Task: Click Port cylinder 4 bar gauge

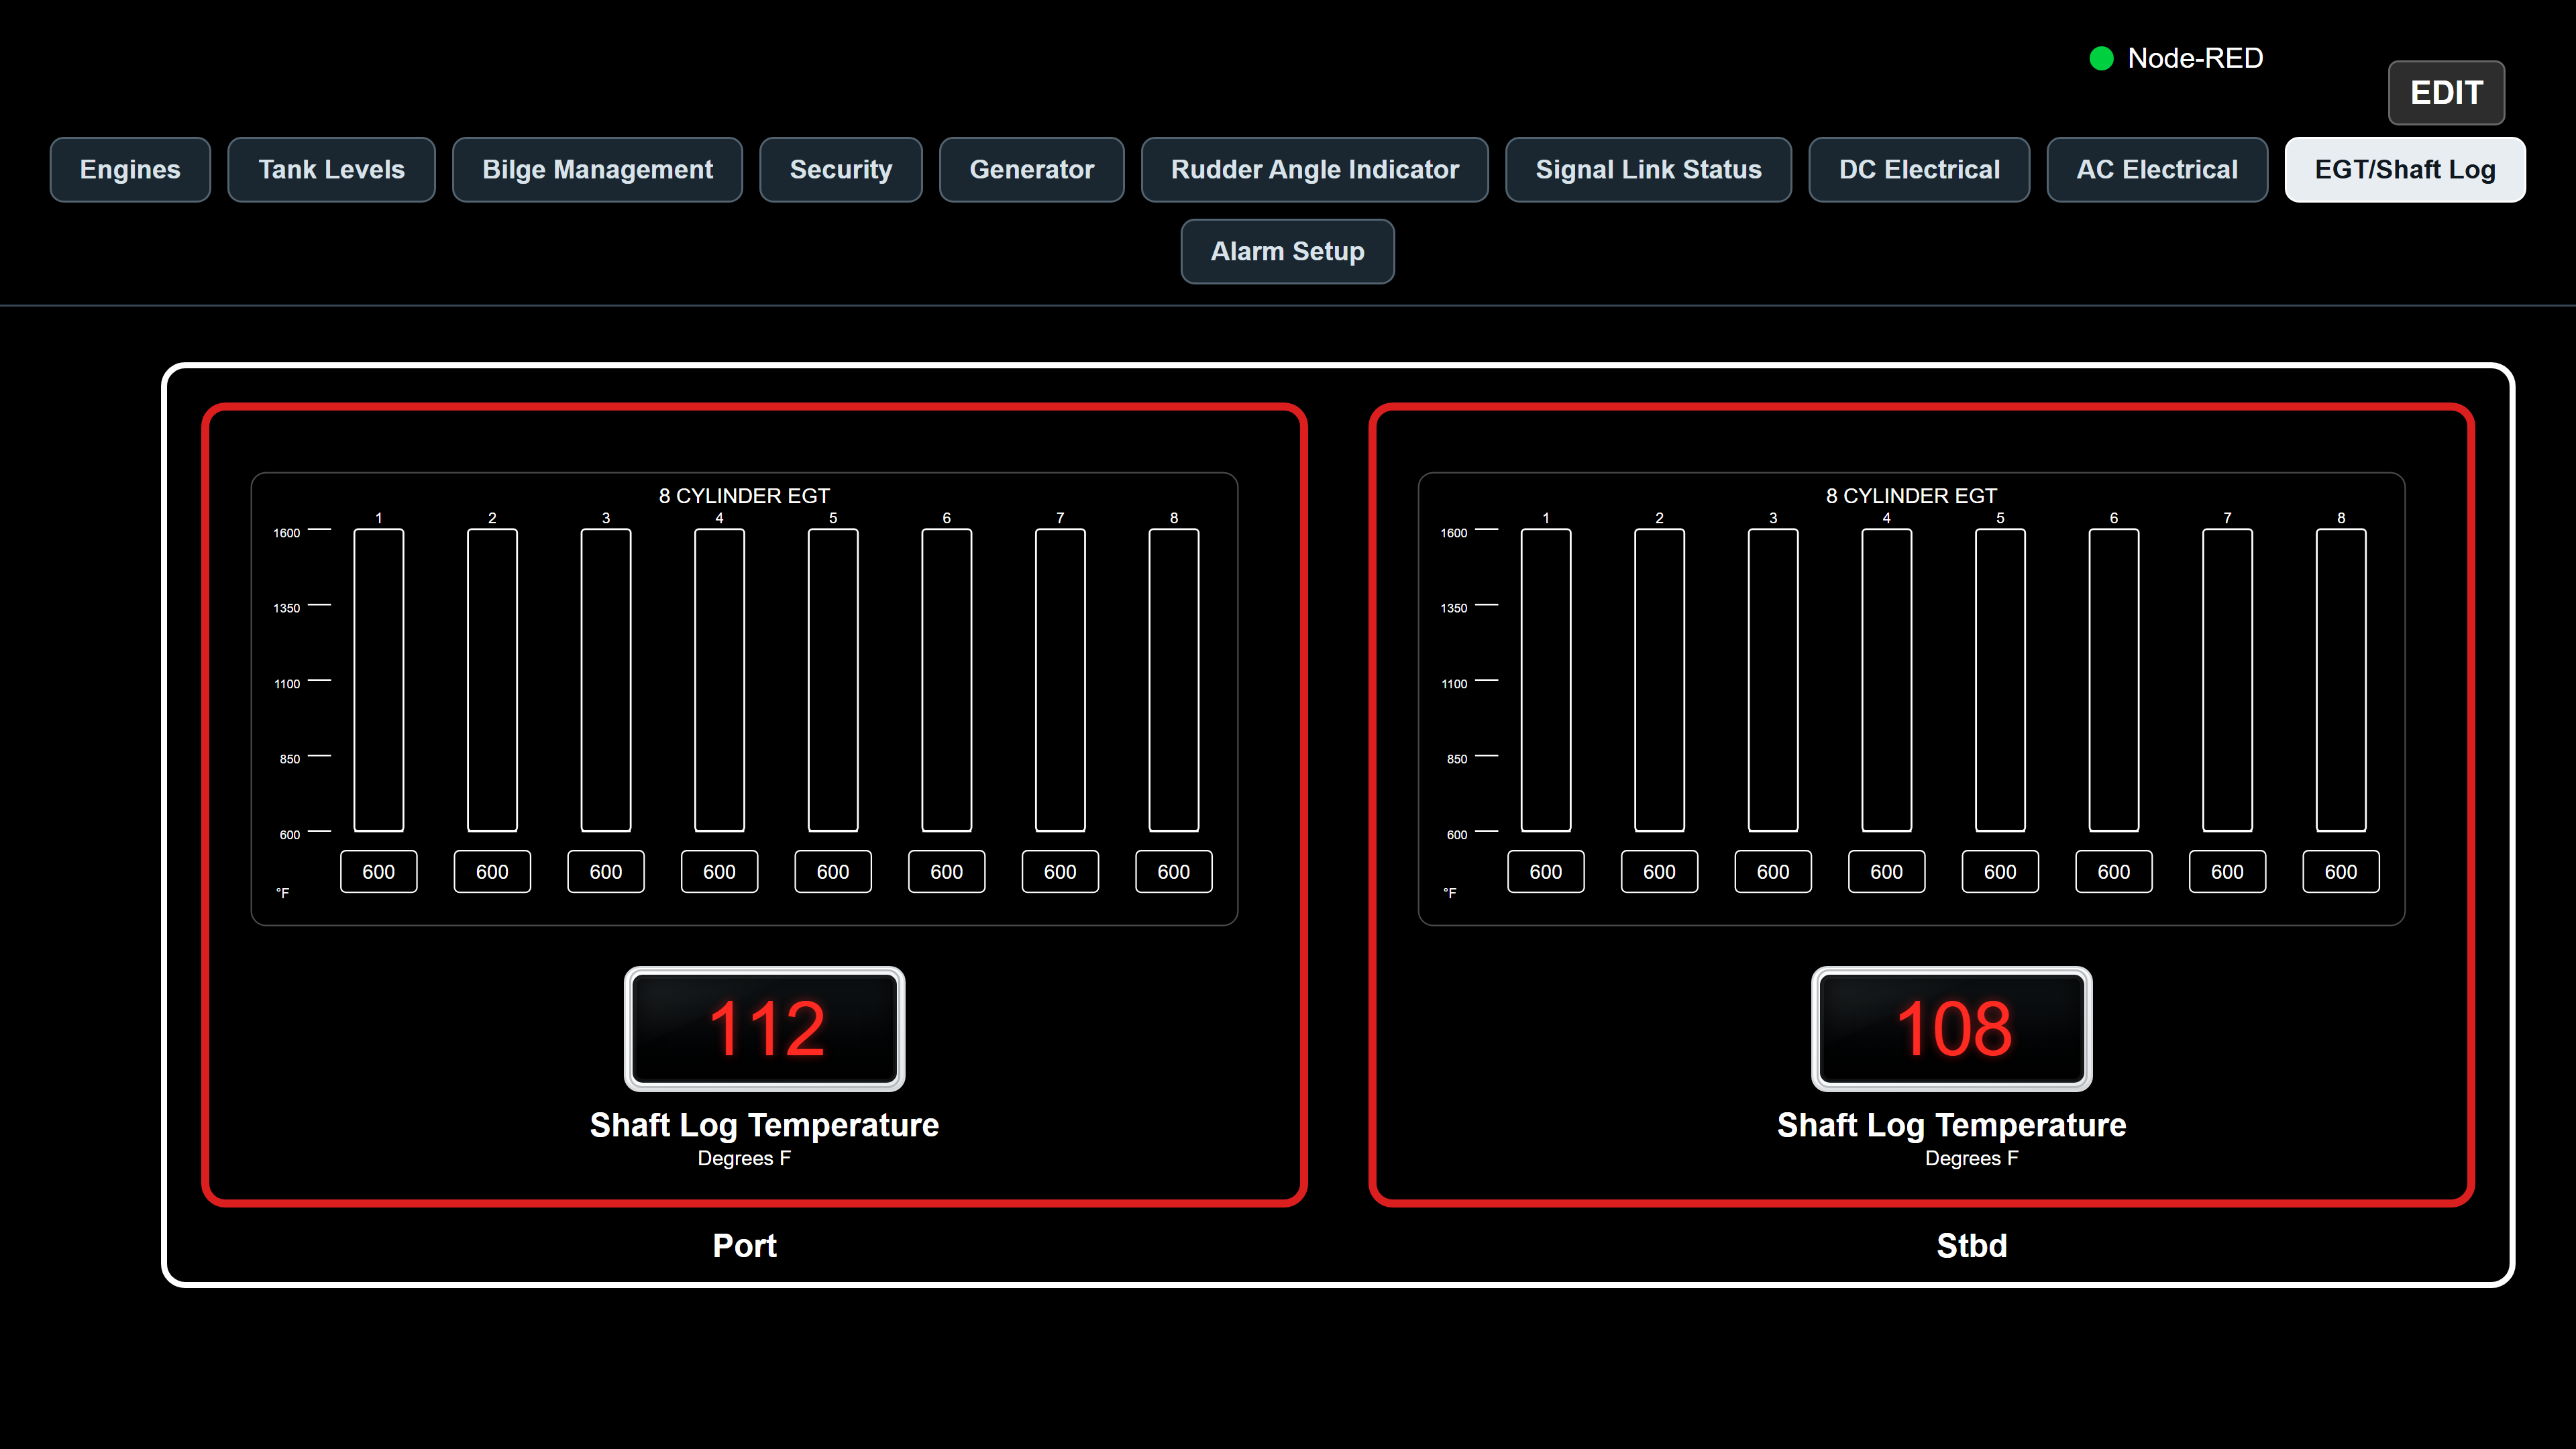Action: tap(720, 680)
